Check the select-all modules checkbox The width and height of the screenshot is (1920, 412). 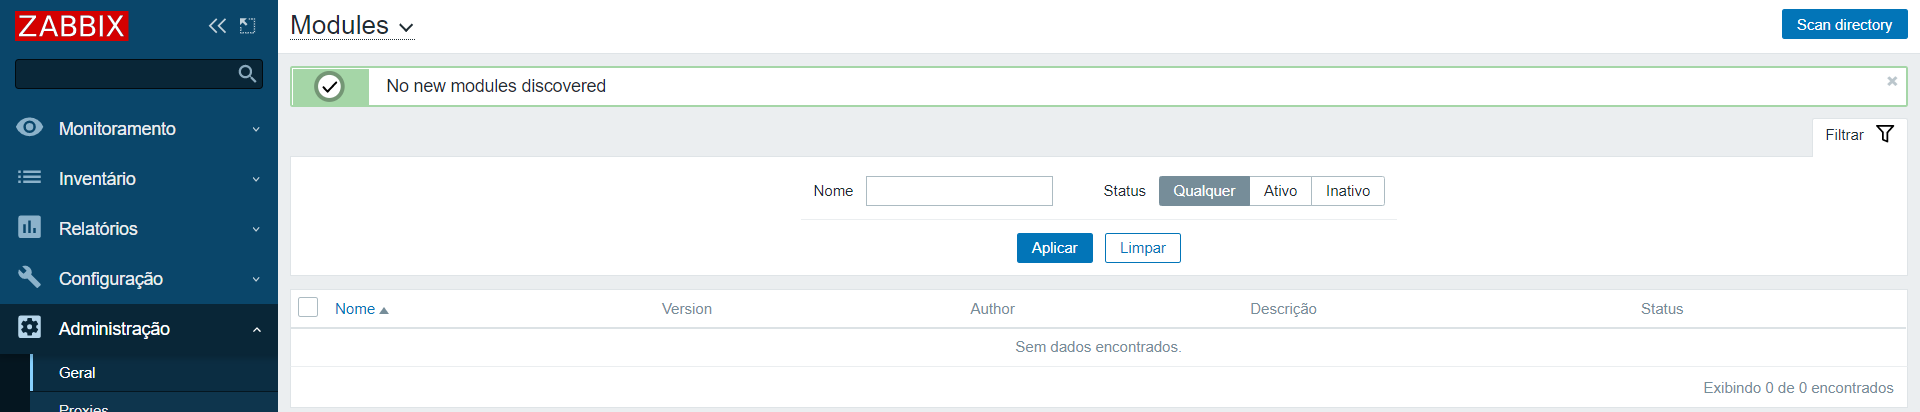(x=308, y=307)
